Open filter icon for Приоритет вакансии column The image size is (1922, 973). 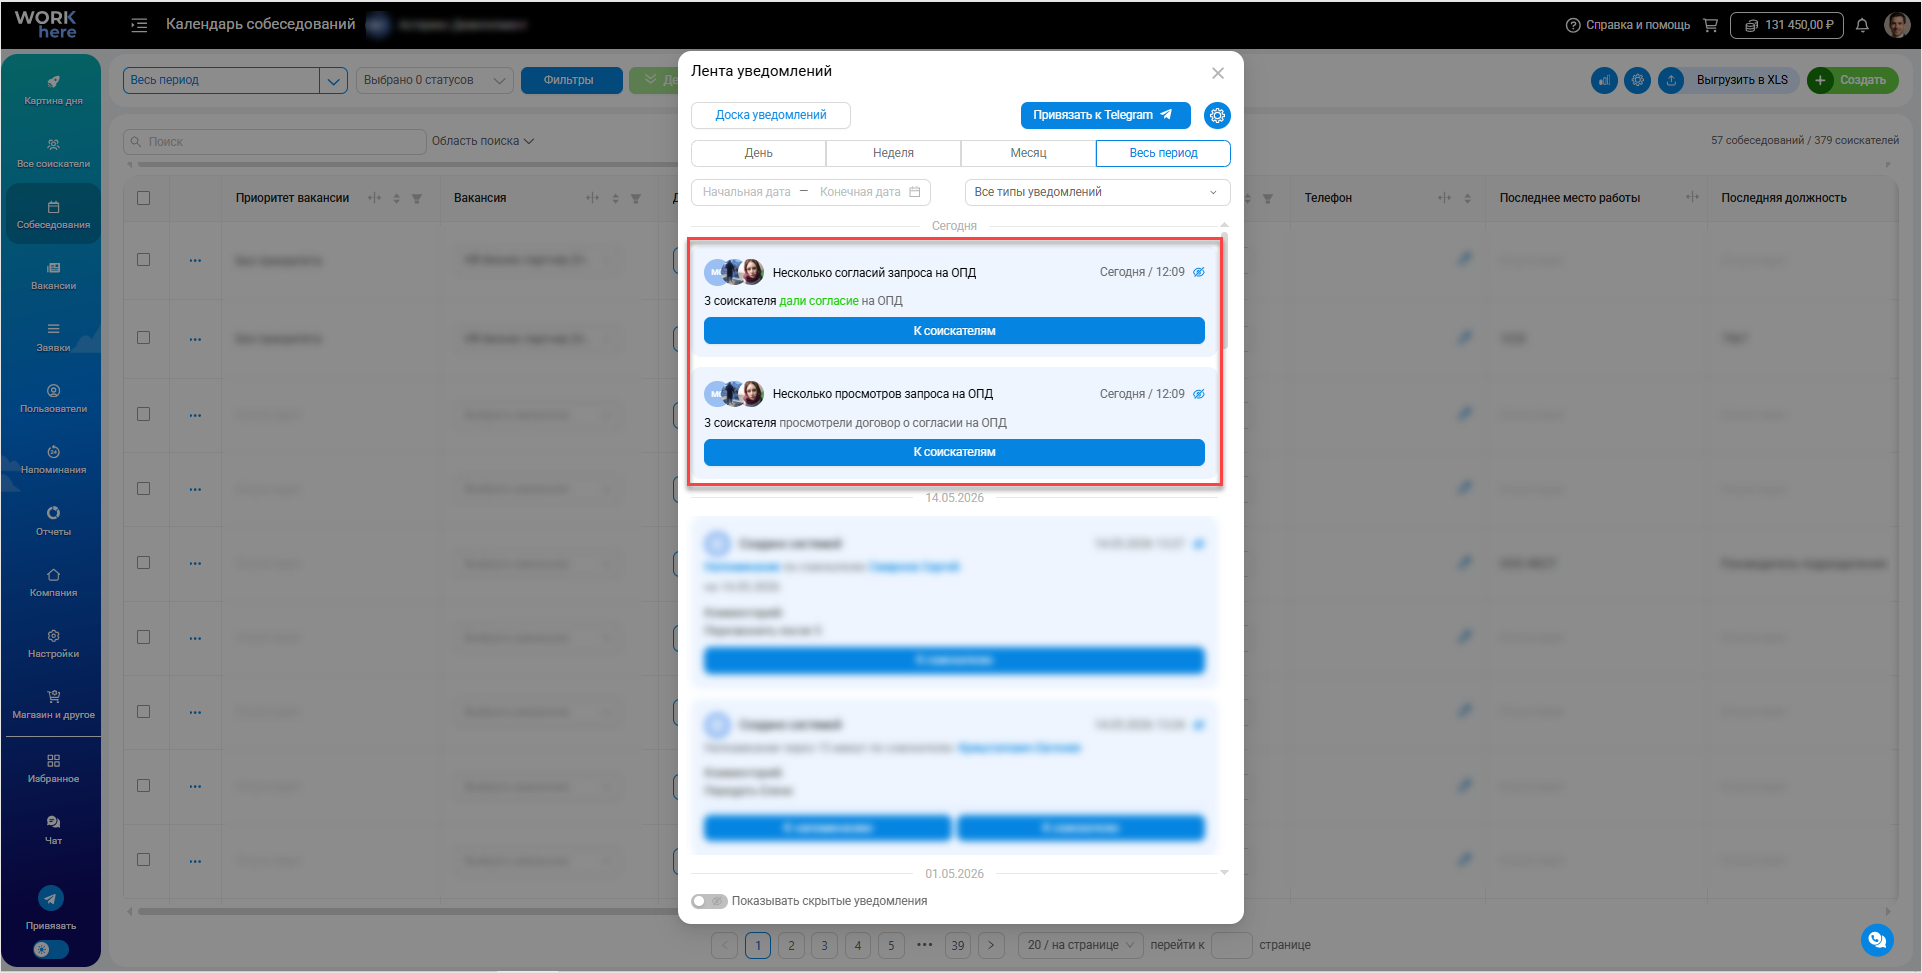417,198
